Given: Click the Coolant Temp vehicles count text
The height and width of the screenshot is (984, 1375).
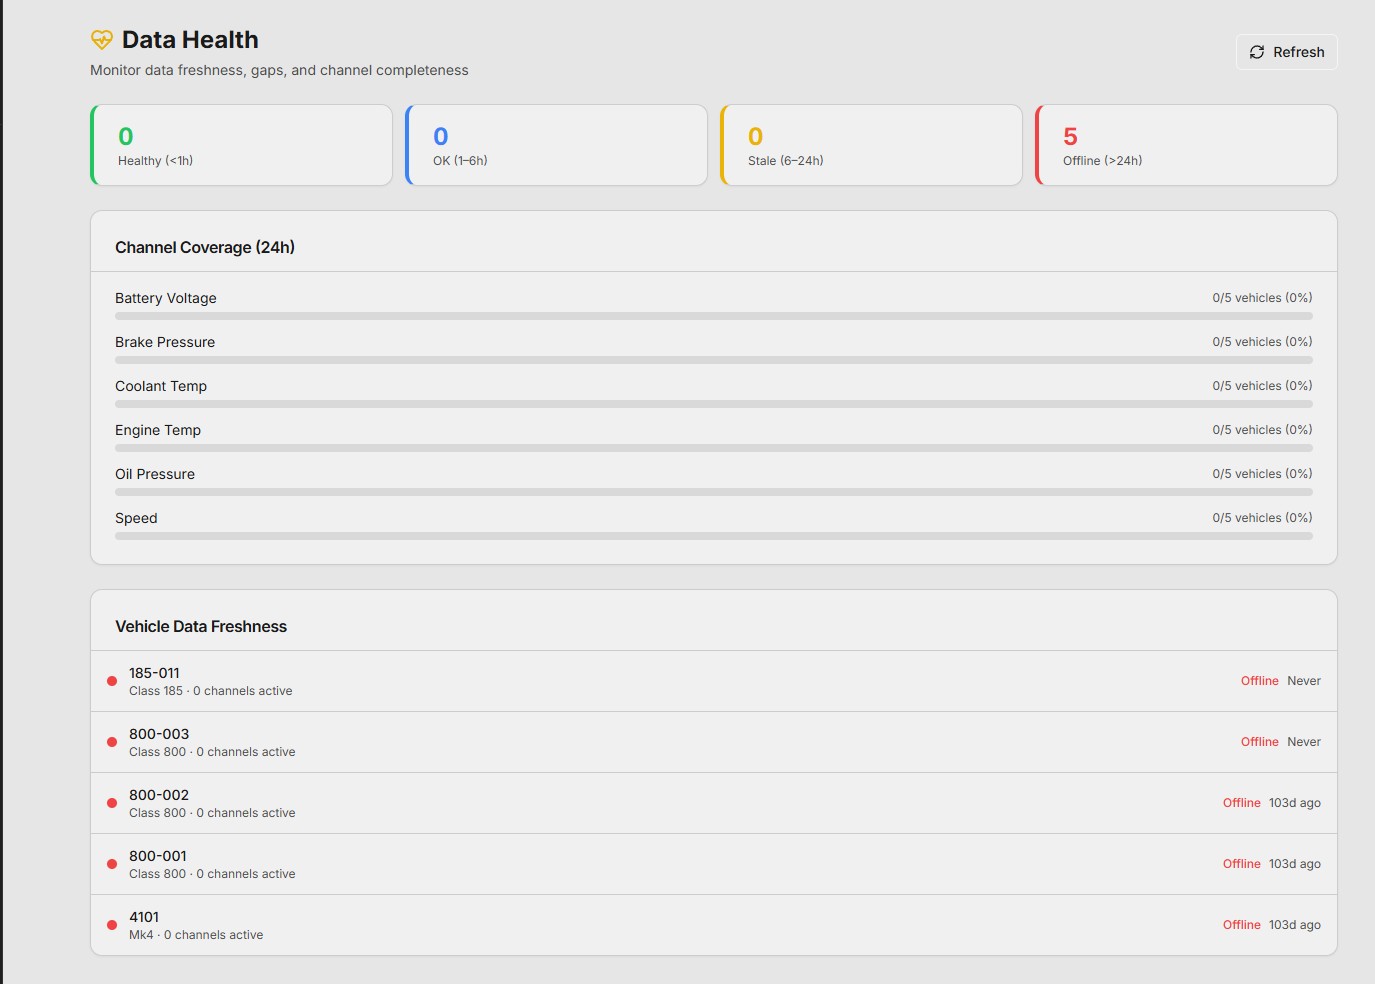Looking at the screenshot, I should tap(1262, 386).
